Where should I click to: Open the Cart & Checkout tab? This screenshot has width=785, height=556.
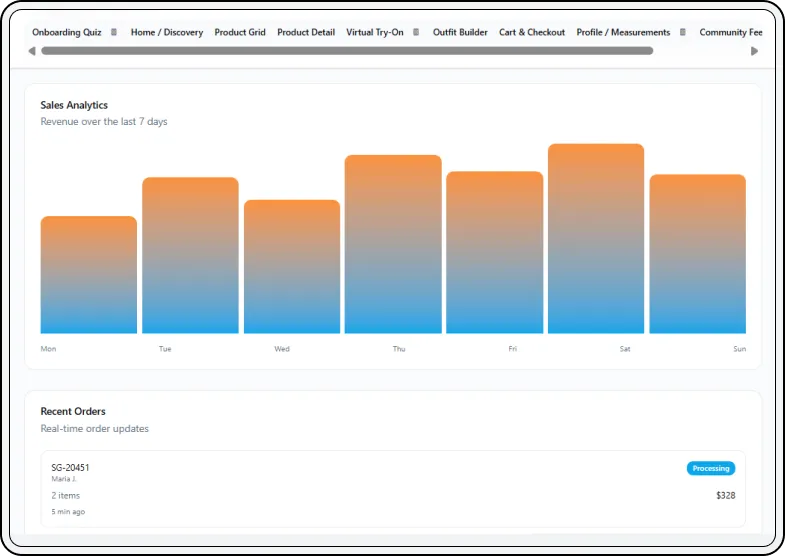coord(532,32)
